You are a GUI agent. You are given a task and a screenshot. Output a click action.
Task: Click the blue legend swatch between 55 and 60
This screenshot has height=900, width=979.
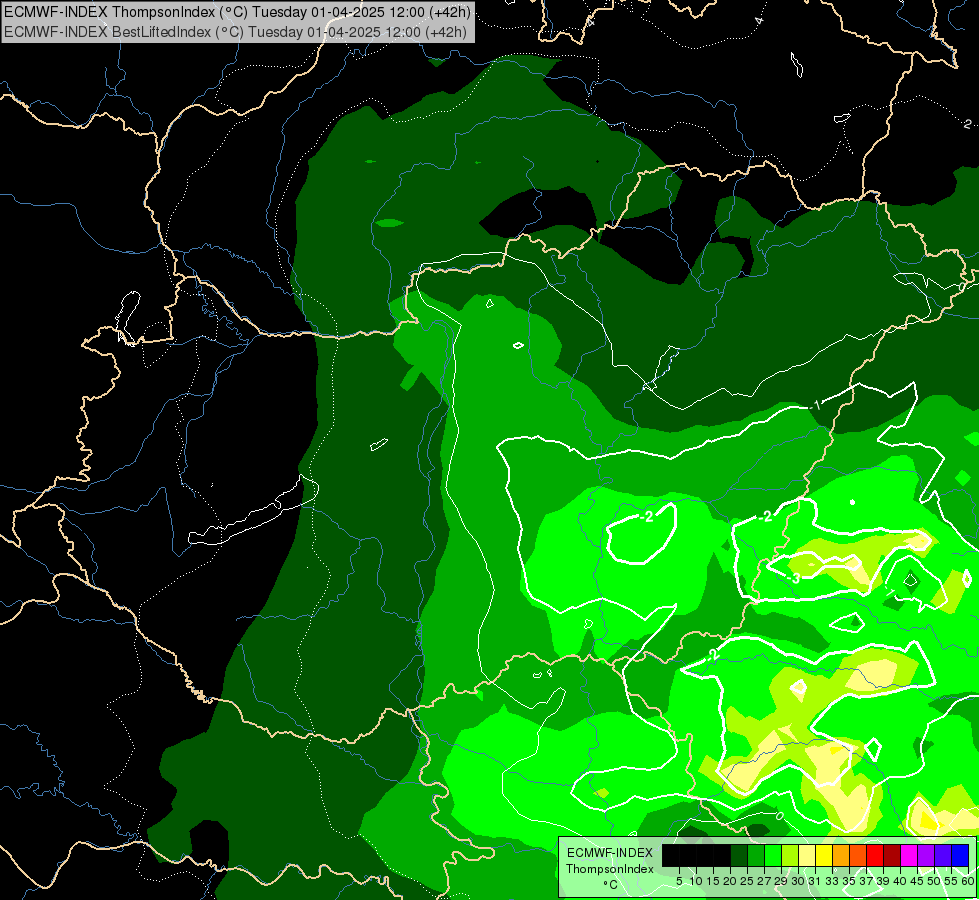pyautogui.click(x=960, y=855)
